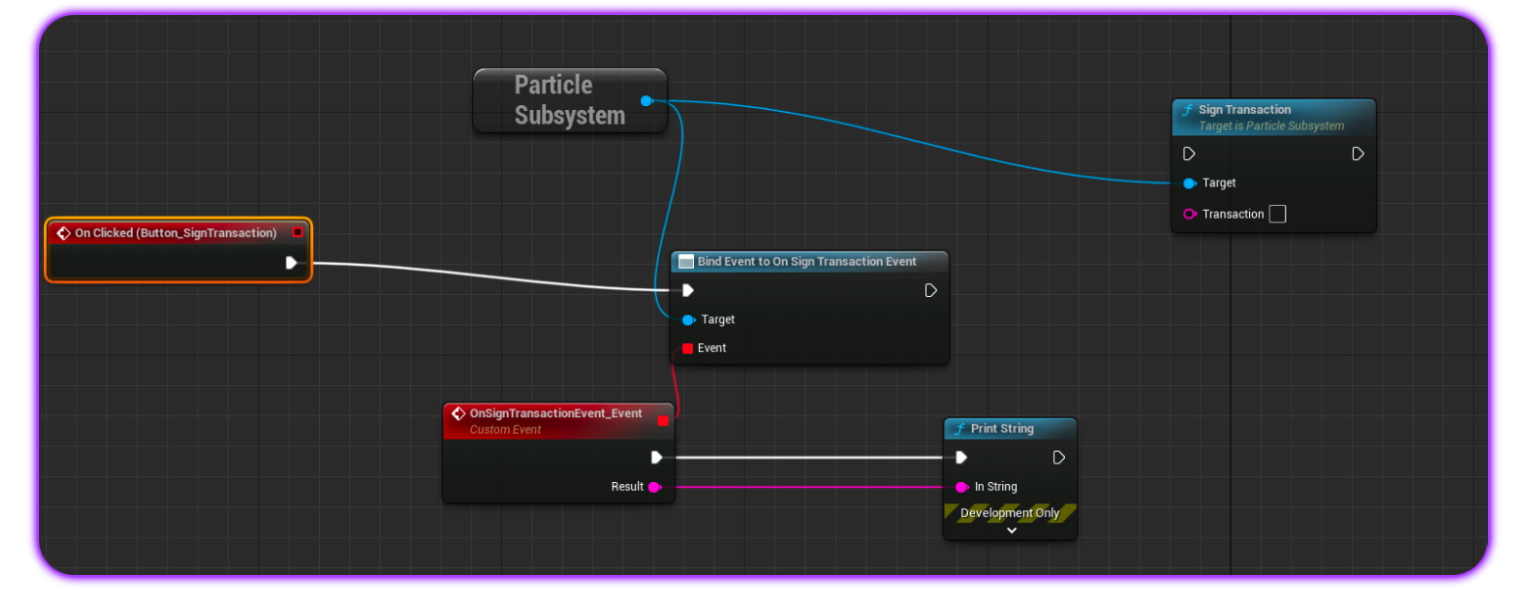Click the event icon on OnSignTransactionEvent_Event node

(x=458, y=413)
